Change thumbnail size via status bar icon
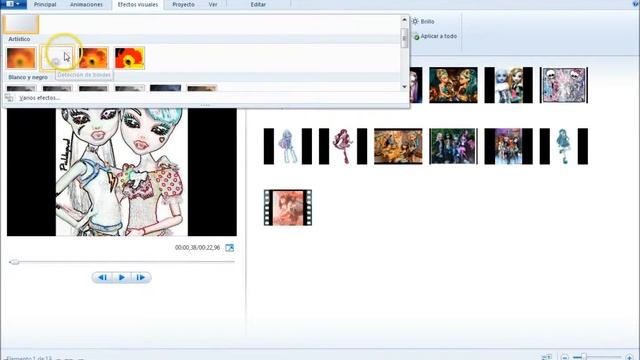640x360 pixels. tap(546, 357)
